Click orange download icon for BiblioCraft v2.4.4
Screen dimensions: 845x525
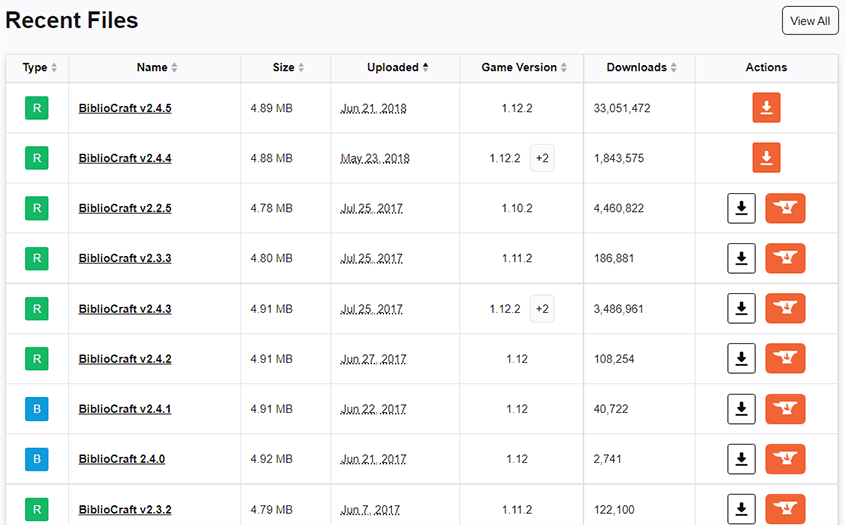[766, 158]
